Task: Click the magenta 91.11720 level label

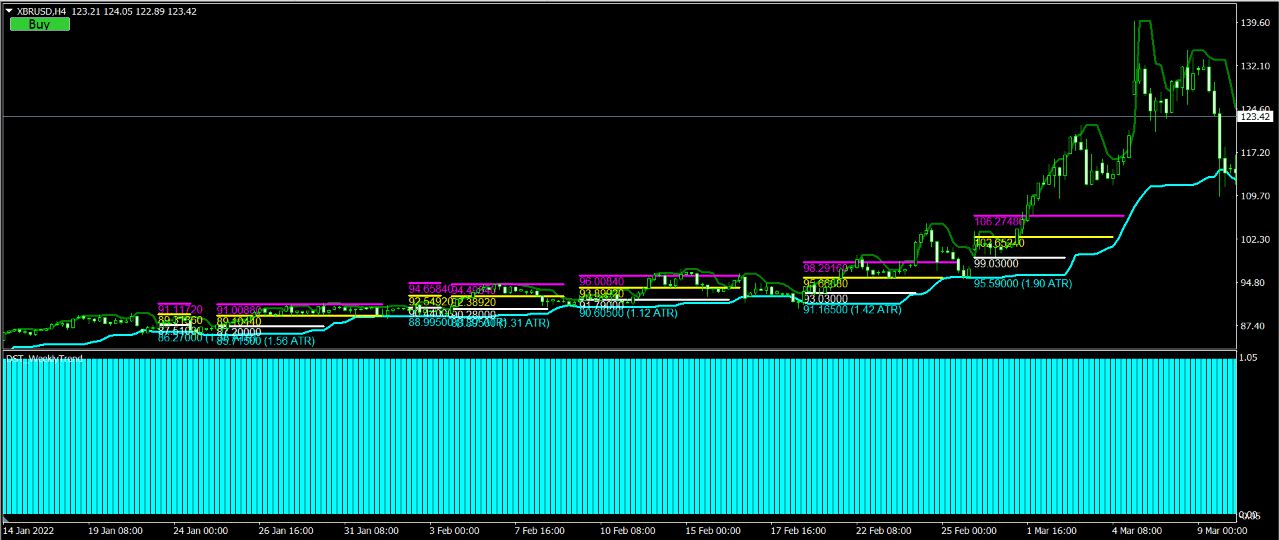Action: coord(181,309)
